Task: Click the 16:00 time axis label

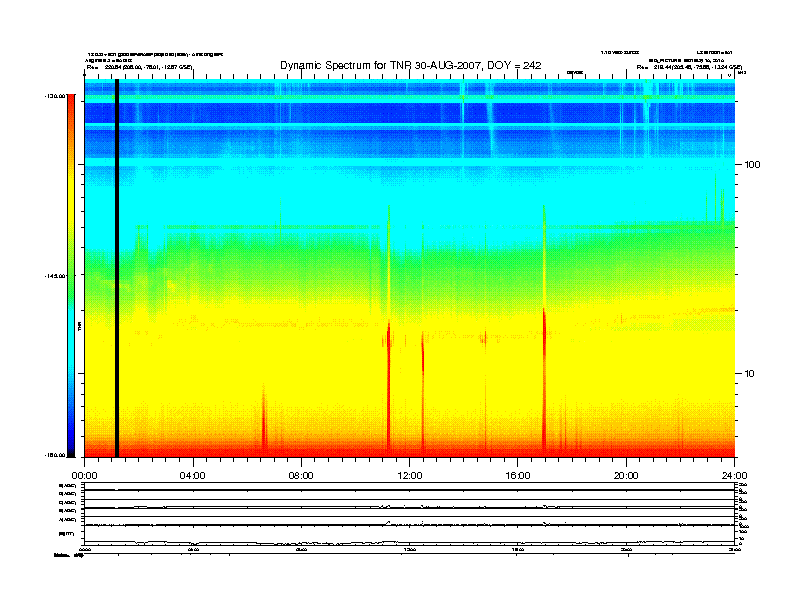Action: [518, 476]
